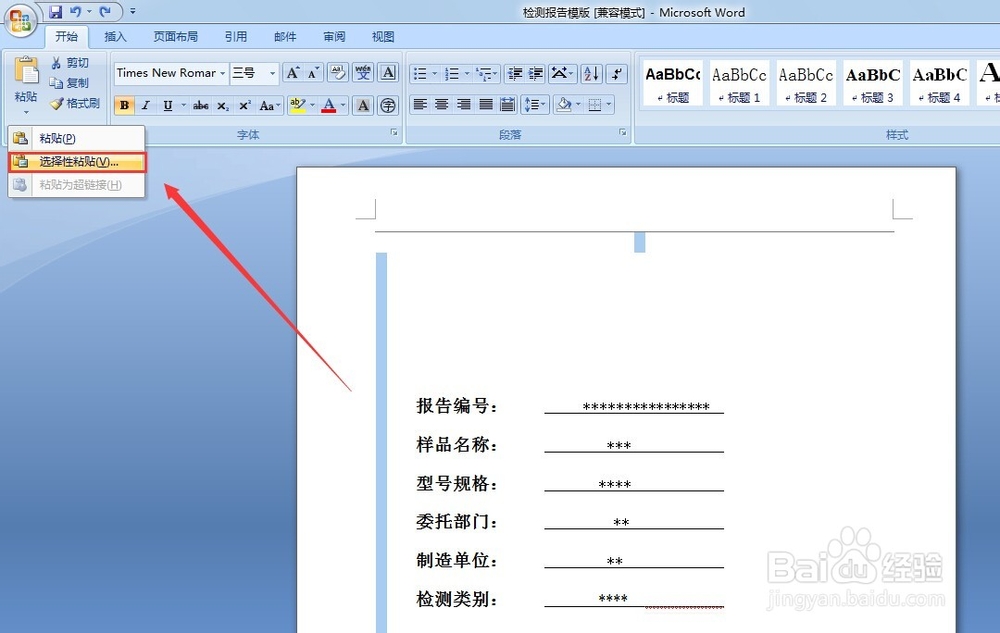1000x633 pixels.
Task: Open the font color dropdown arrow
Action: click(x=343, y=105)
